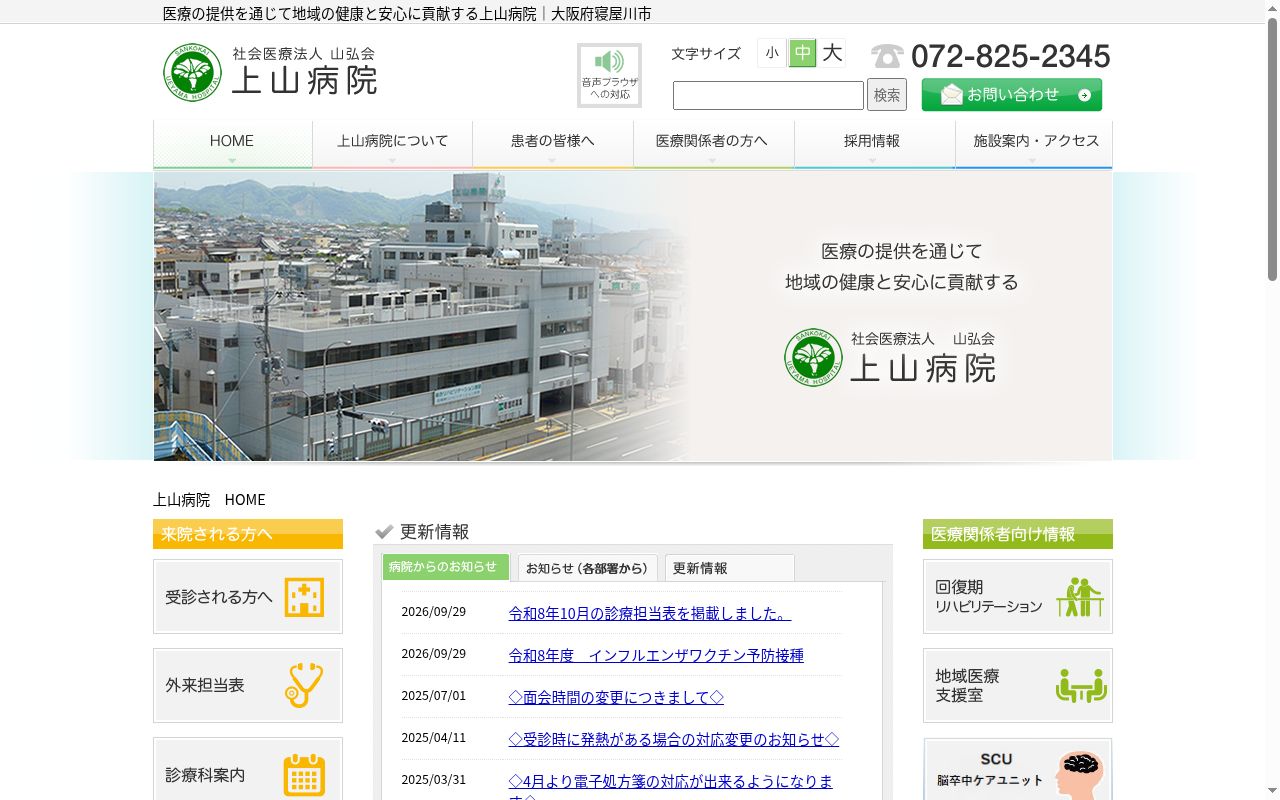The width and height of the screenshot is (1280, 800).
Task: Open the 医療関係者の方へ menu
Action: pos(714,145)
